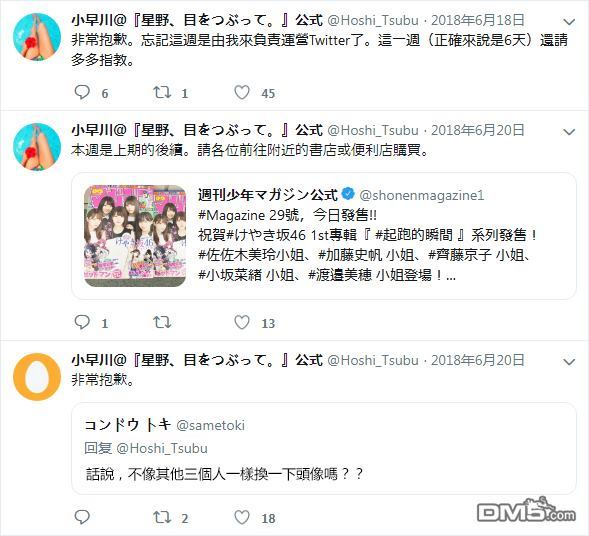This screenshot has height=536, width=589.
Task: Open @shonenmagazine1 profile handle
Action: (x=421, y=195)
